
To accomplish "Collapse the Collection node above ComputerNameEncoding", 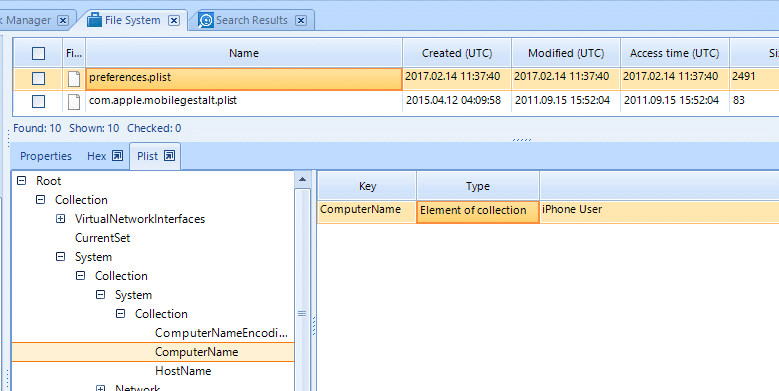I will point(120,313).
